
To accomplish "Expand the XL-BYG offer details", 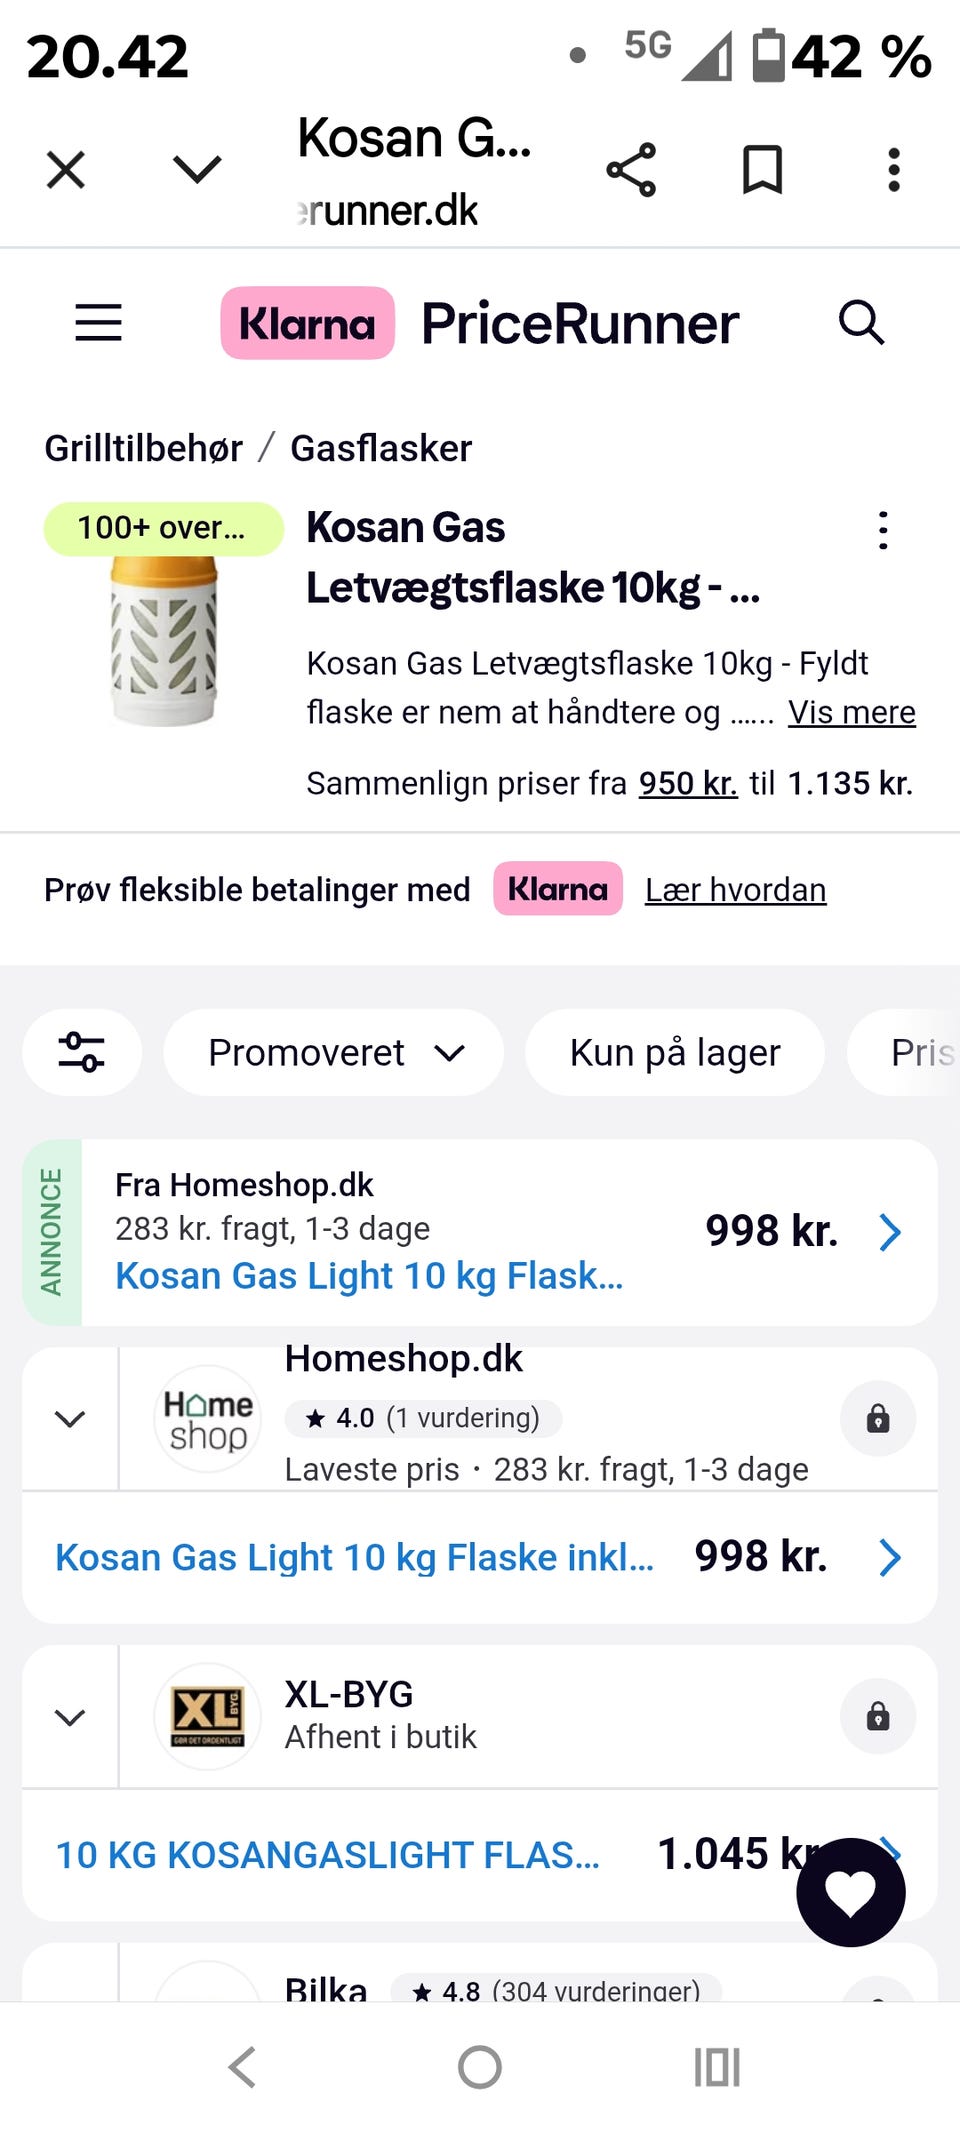I will click(70, 1717).
